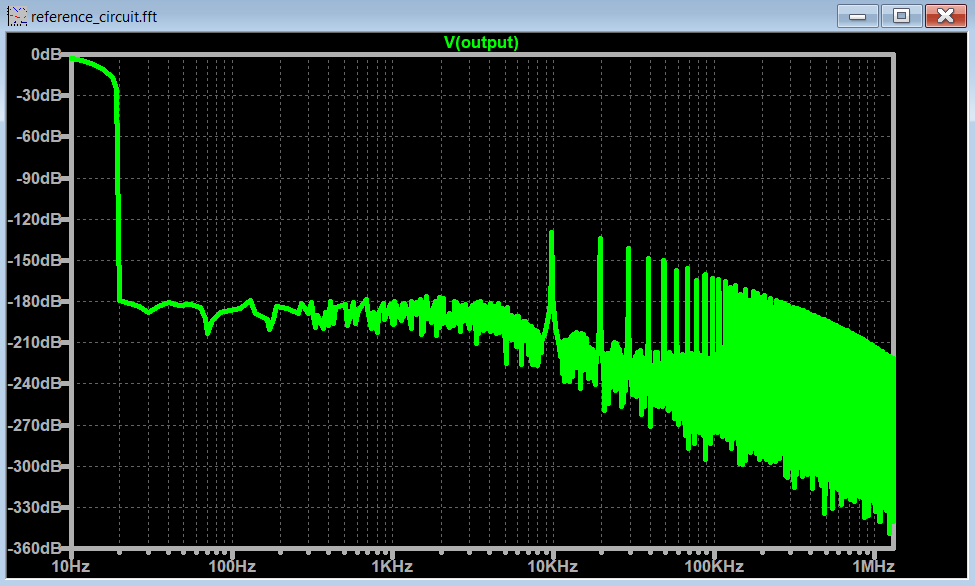Click the 1KHz horizontal axis label

pos(392,566)
